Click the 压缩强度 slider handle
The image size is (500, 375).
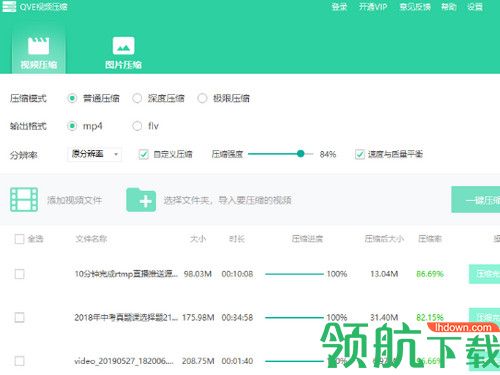(x=301, y=154)
